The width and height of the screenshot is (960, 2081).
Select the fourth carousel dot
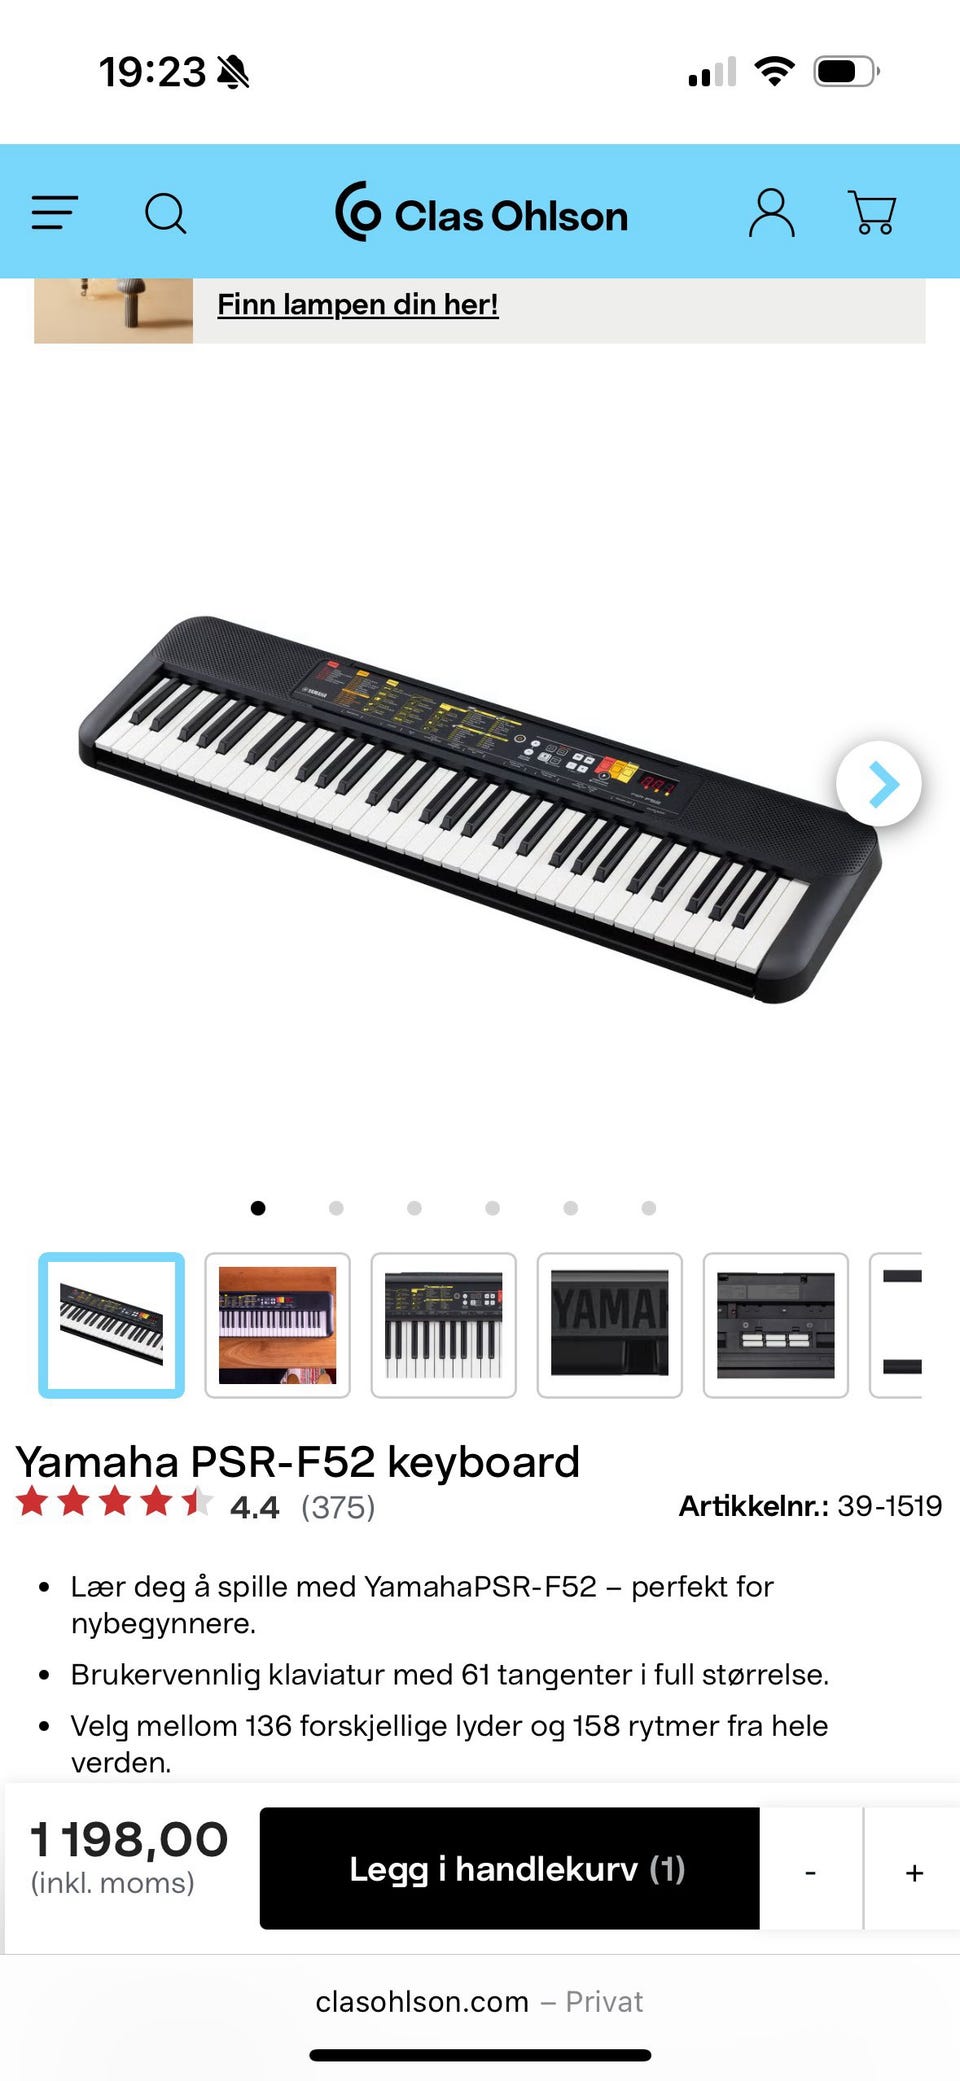click(x=492, y=1208)
